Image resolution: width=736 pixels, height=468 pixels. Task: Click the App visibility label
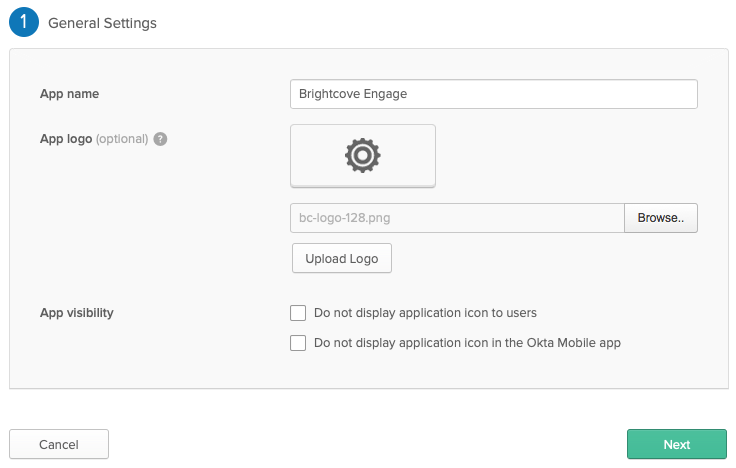(77, 313)
